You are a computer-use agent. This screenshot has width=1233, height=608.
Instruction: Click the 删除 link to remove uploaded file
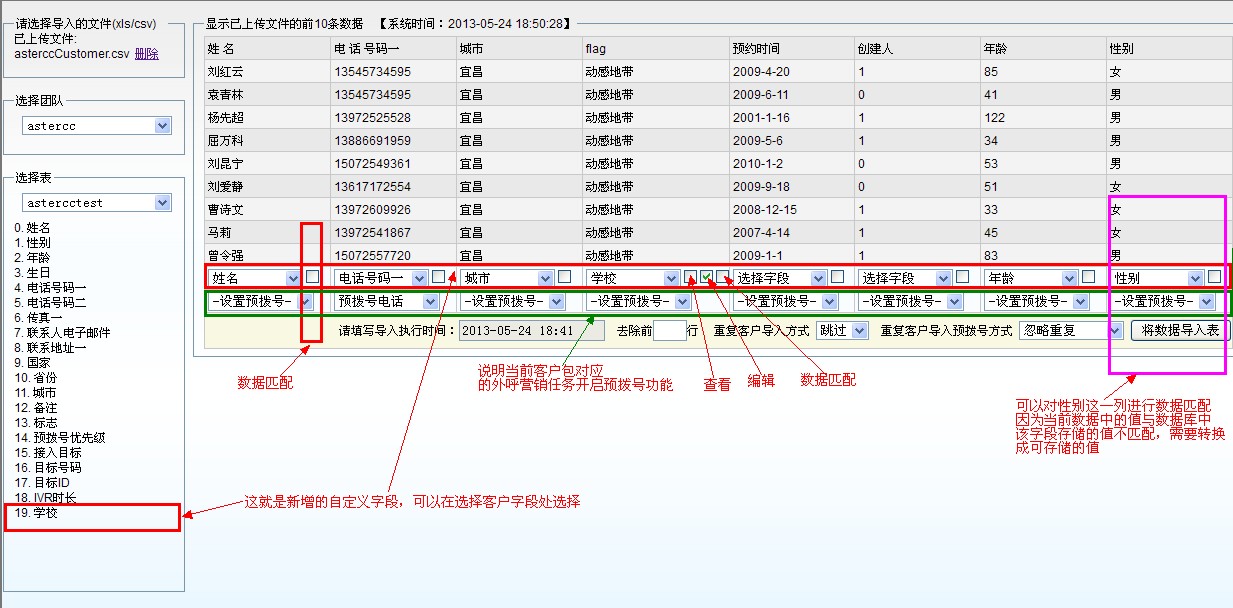tap(146, 54)
